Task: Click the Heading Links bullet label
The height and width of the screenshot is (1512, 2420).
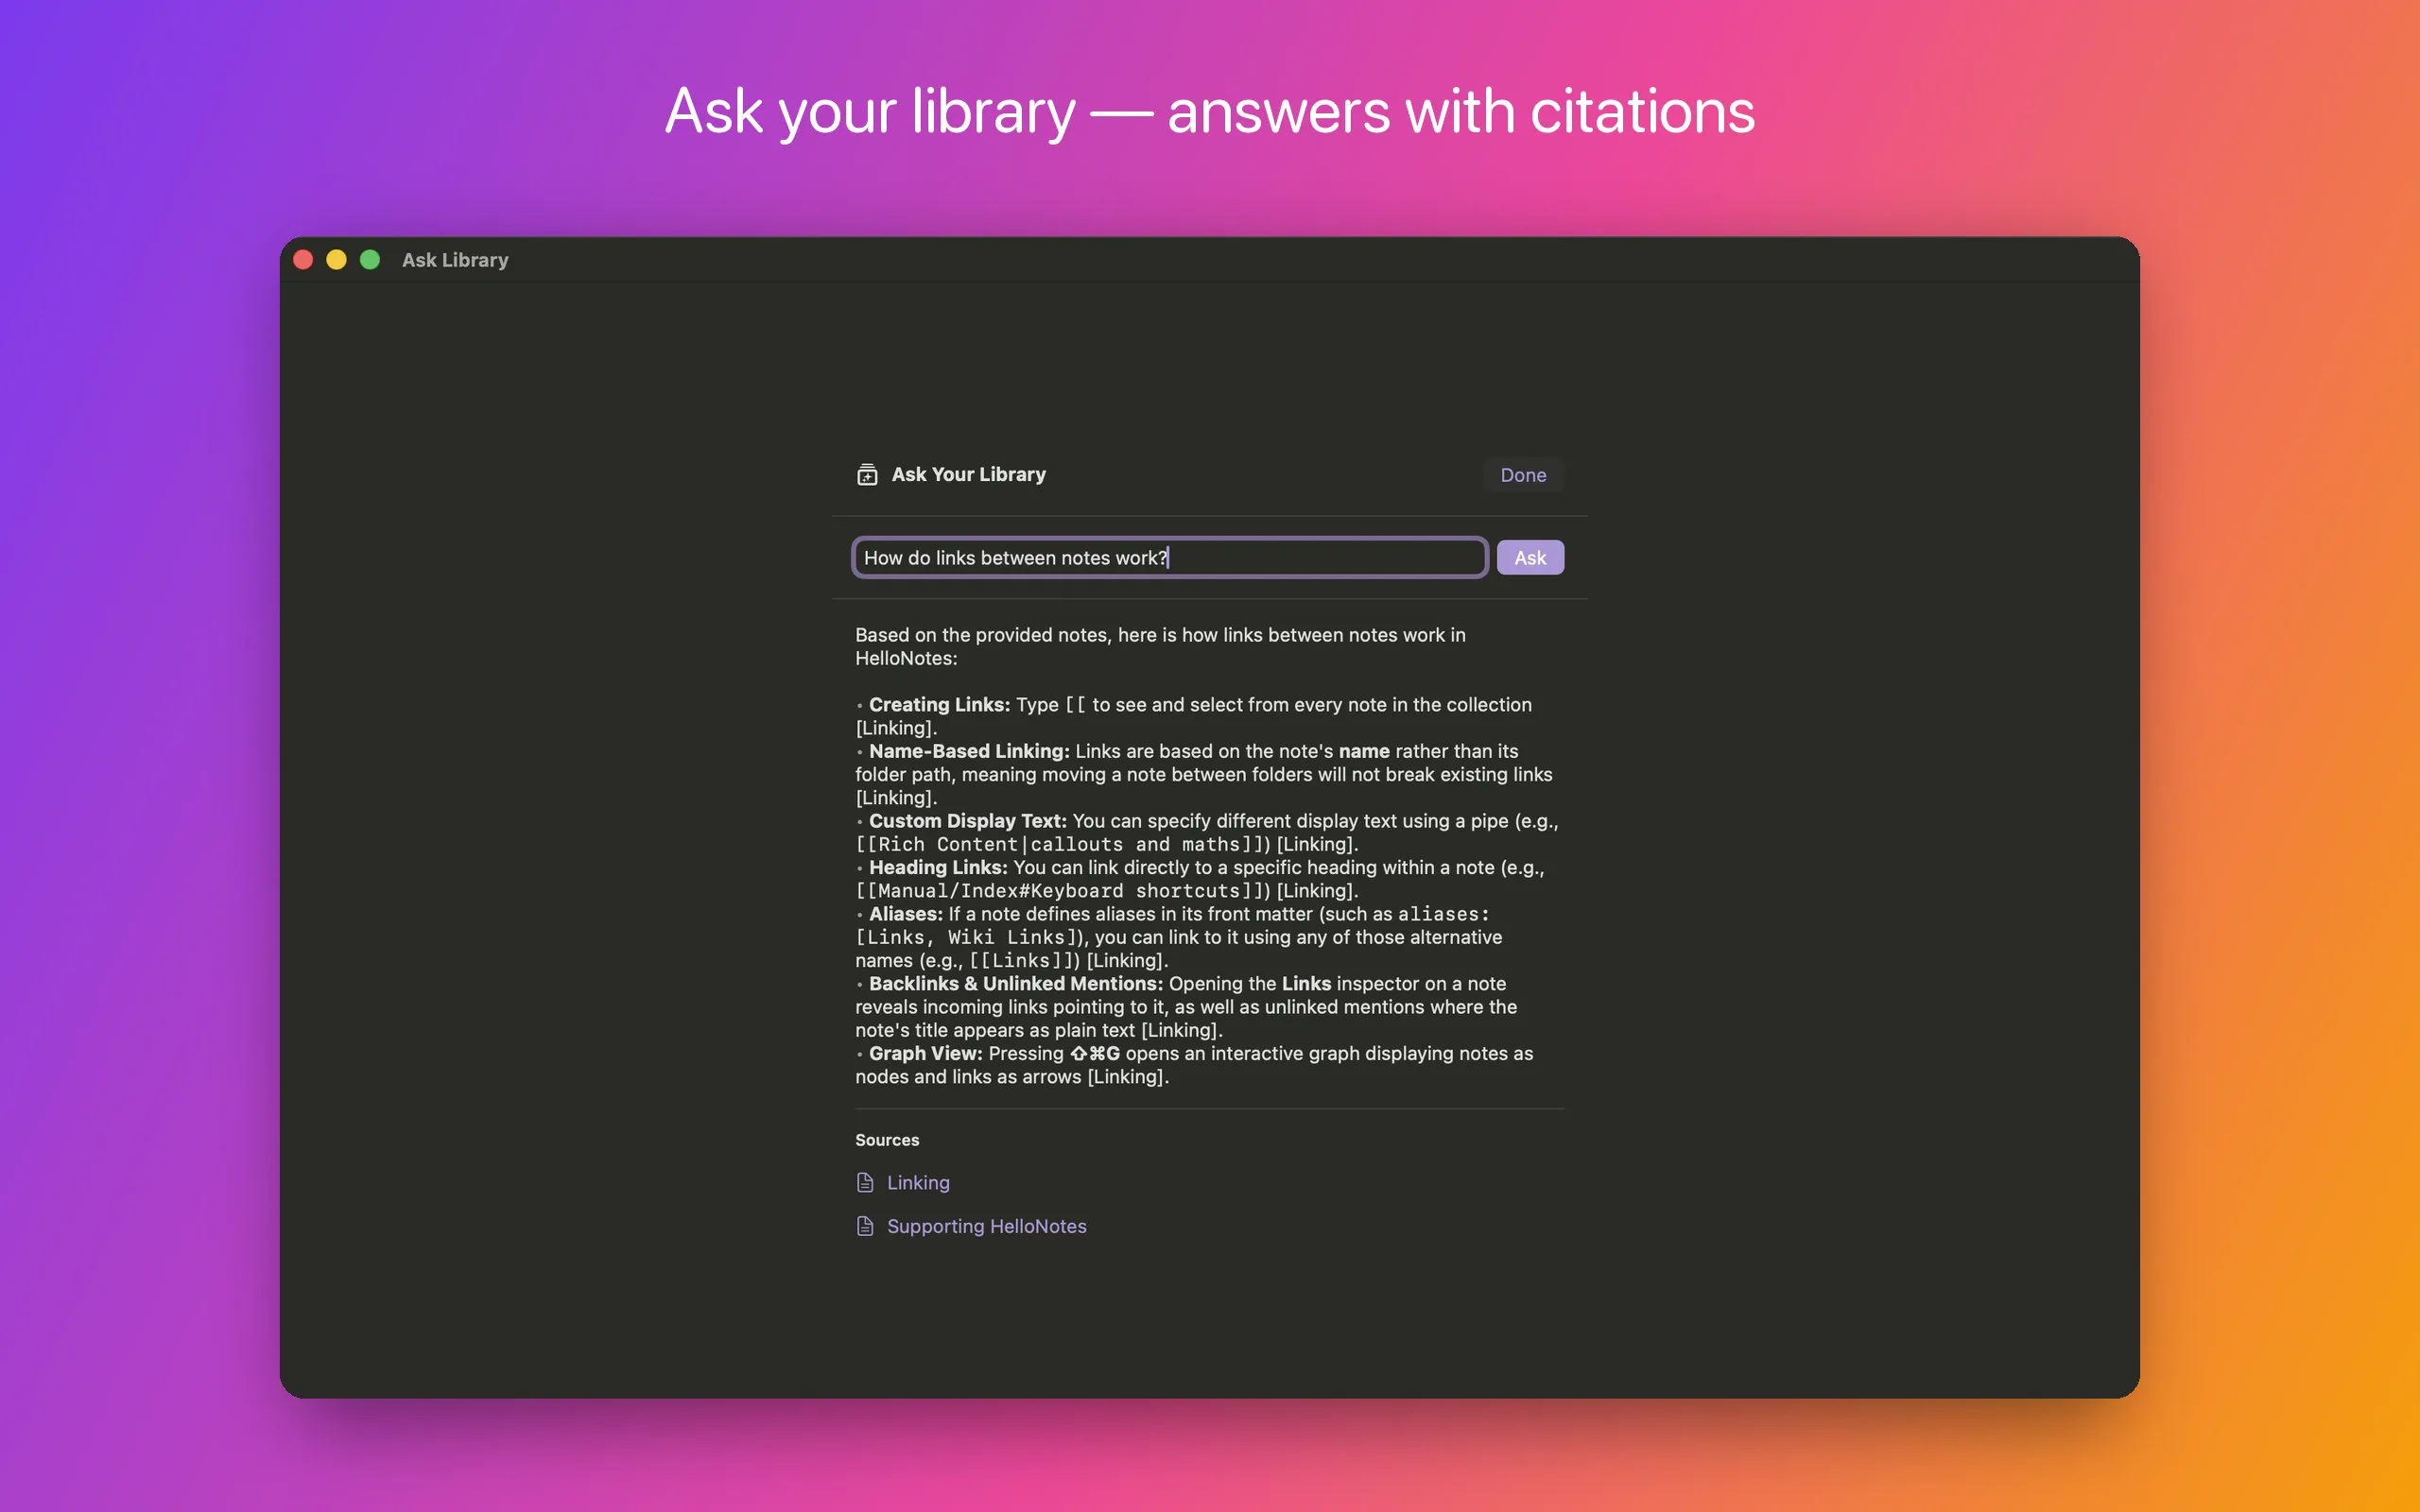Action: click(938, 868)
